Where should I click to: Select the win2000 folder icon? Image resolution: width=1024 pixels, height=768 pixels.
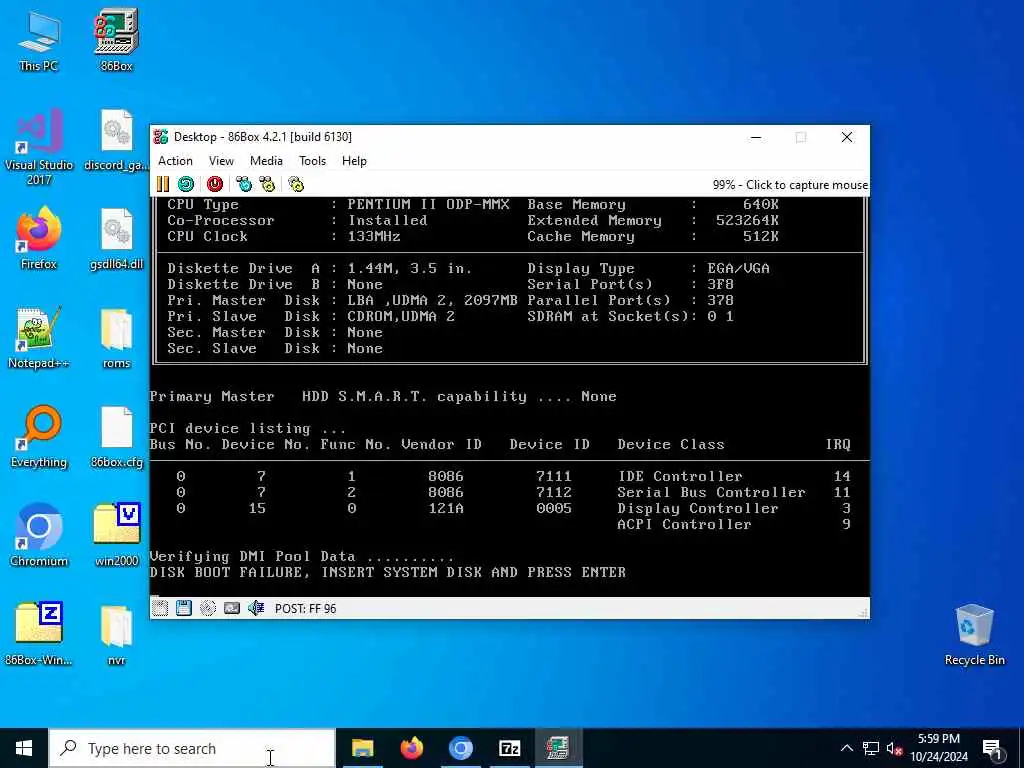tap(117, 536)
